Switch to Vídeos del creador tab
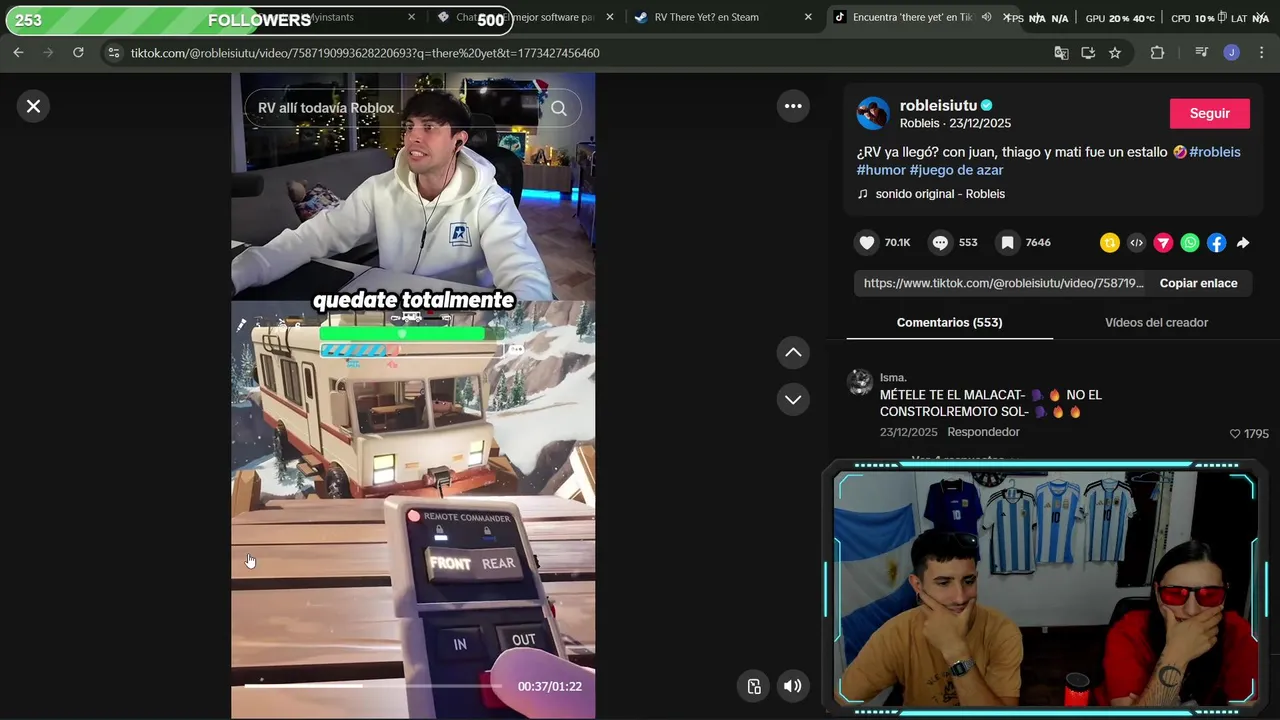This screenshot has width=1280, height=720. point(1156,322)
